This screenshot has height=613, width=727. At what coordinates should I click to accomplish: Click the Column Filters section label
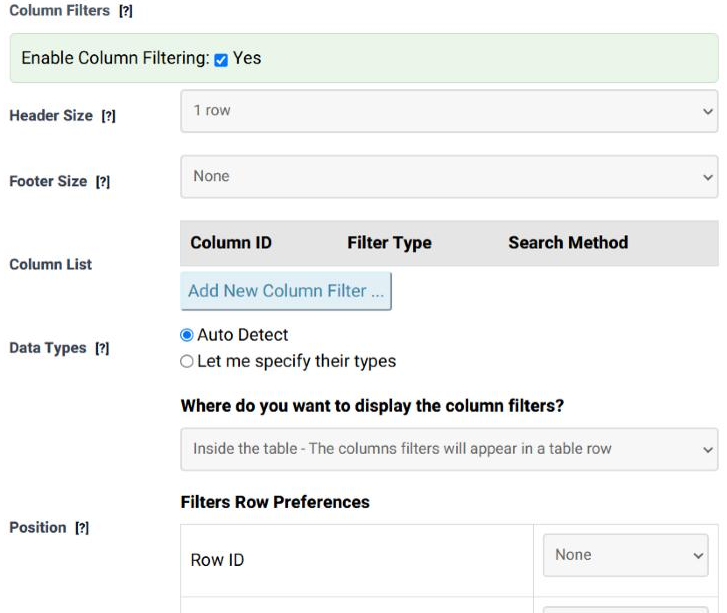coord(59,11)
